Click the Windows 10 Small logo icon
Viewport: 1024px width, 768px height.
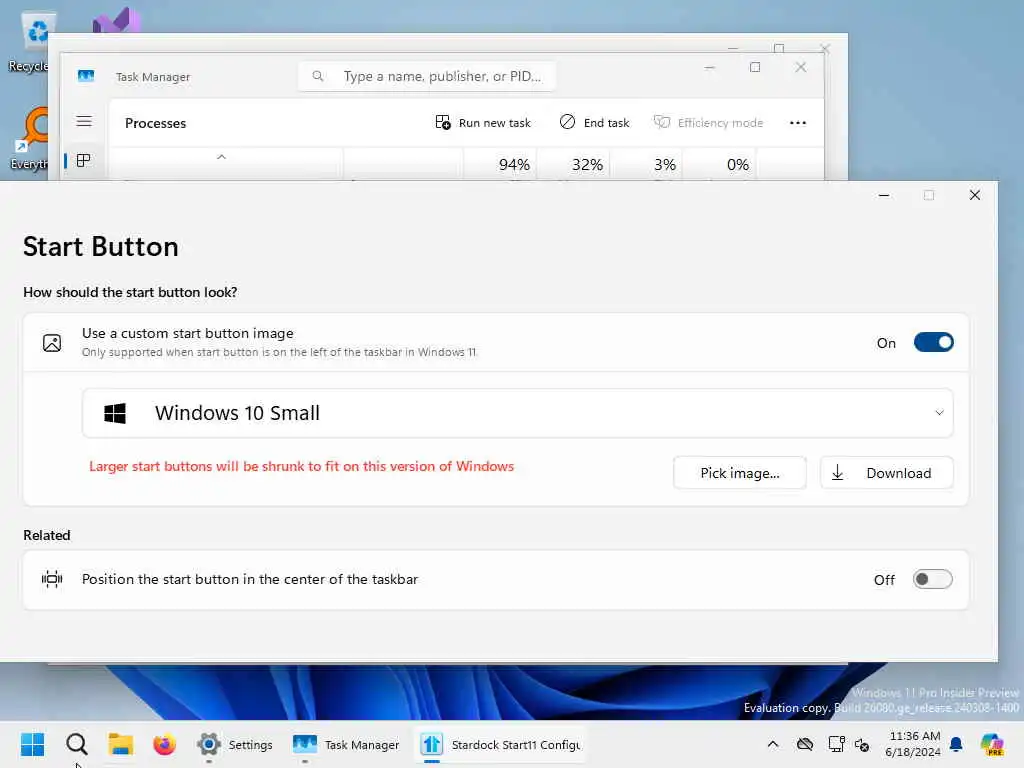(115, 413)
